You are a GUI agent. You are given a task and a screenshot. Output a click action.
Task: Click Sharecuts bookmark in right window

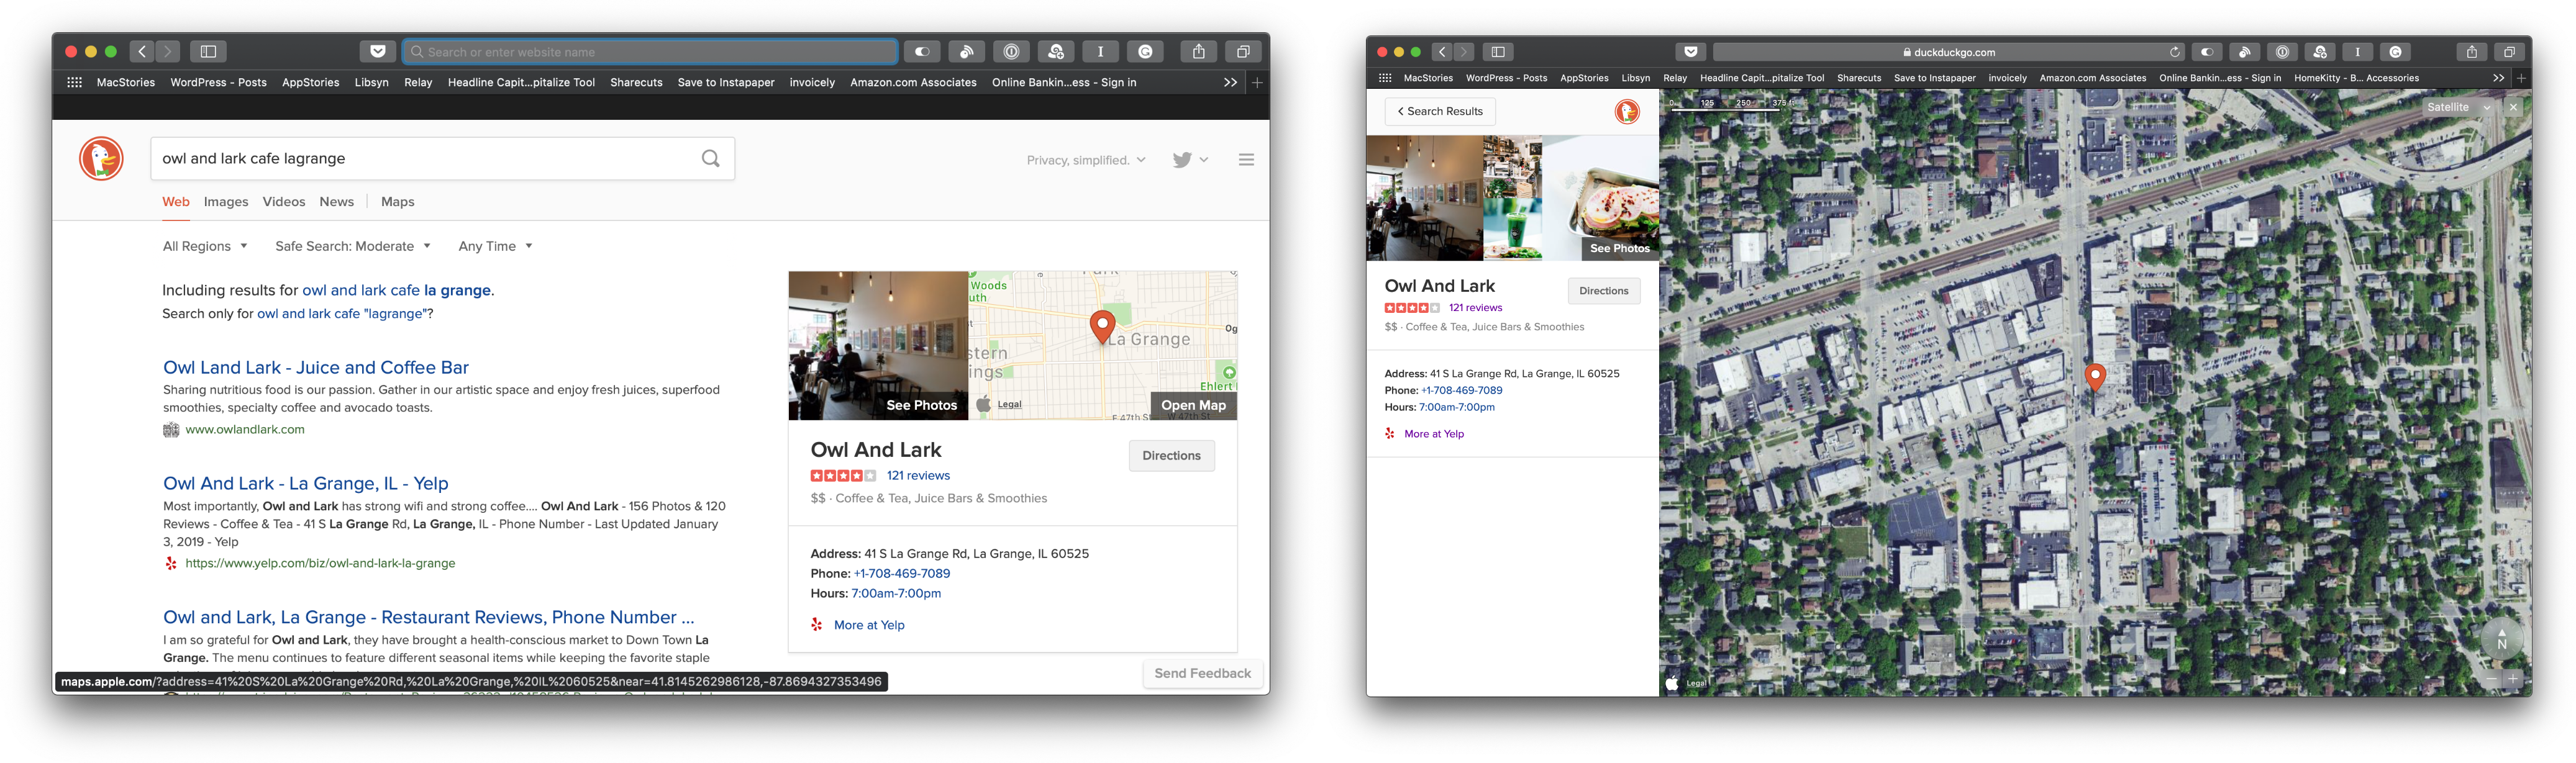pos(1858,78)
